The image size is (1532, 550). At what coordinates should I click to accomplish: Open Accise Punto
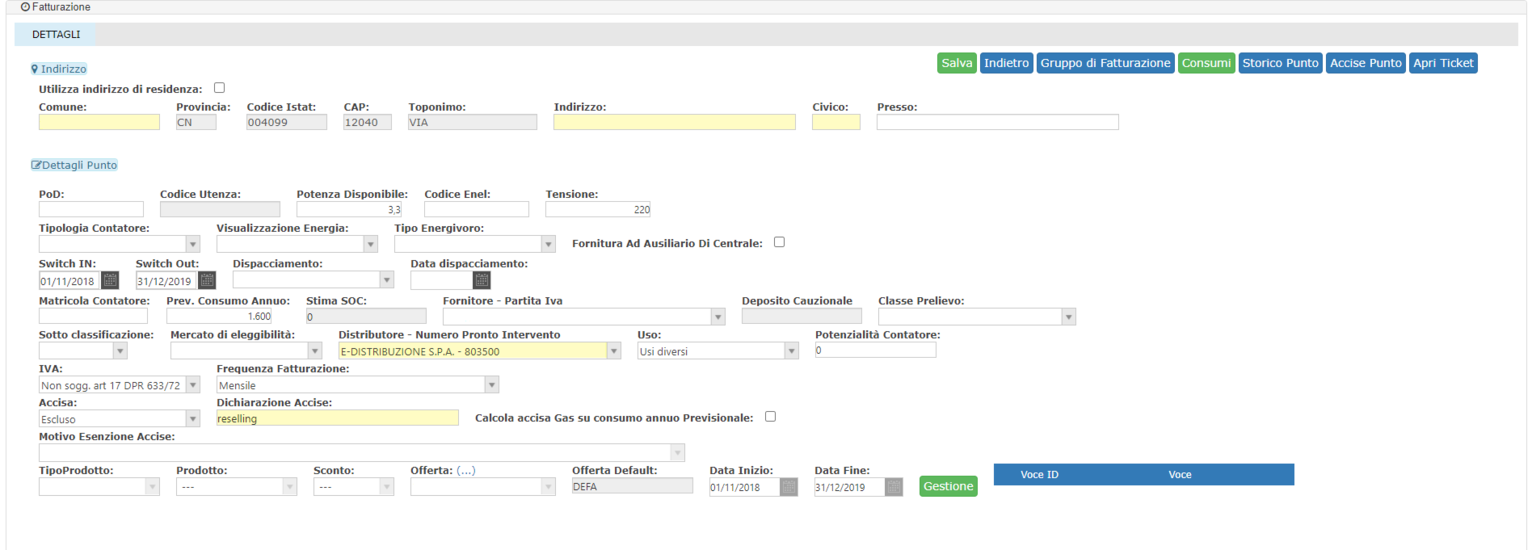pyautogui.click(x=1366, y=63)
